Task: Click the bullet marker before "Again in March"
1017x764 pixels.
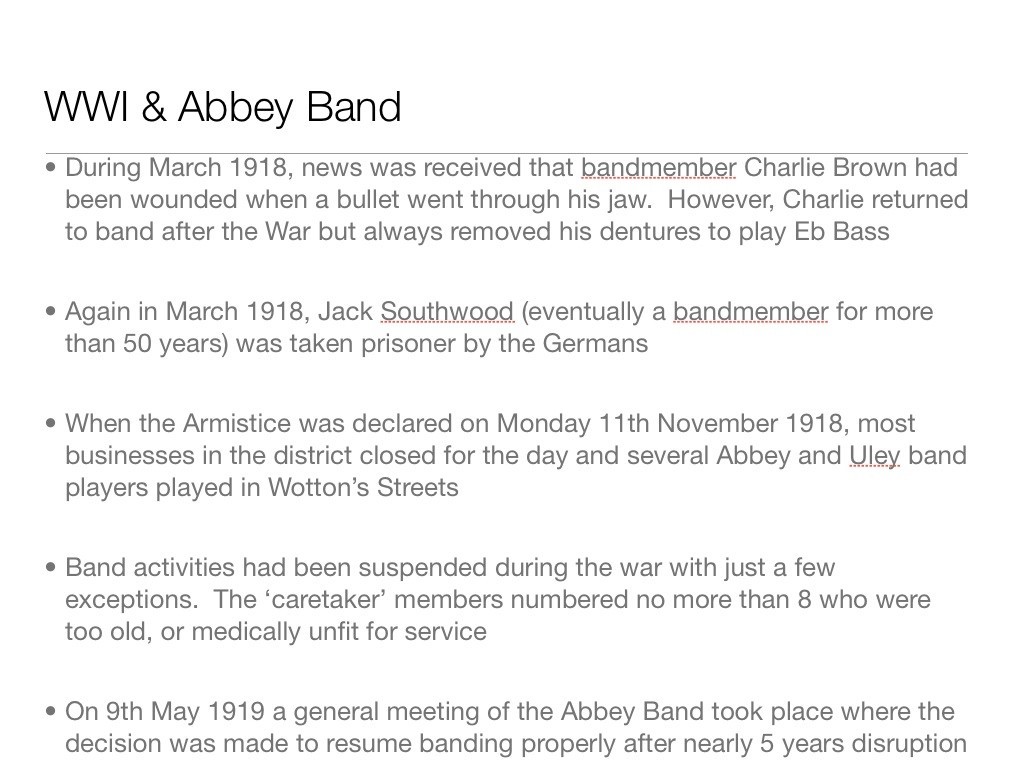Action: click(x=51, y=312)
